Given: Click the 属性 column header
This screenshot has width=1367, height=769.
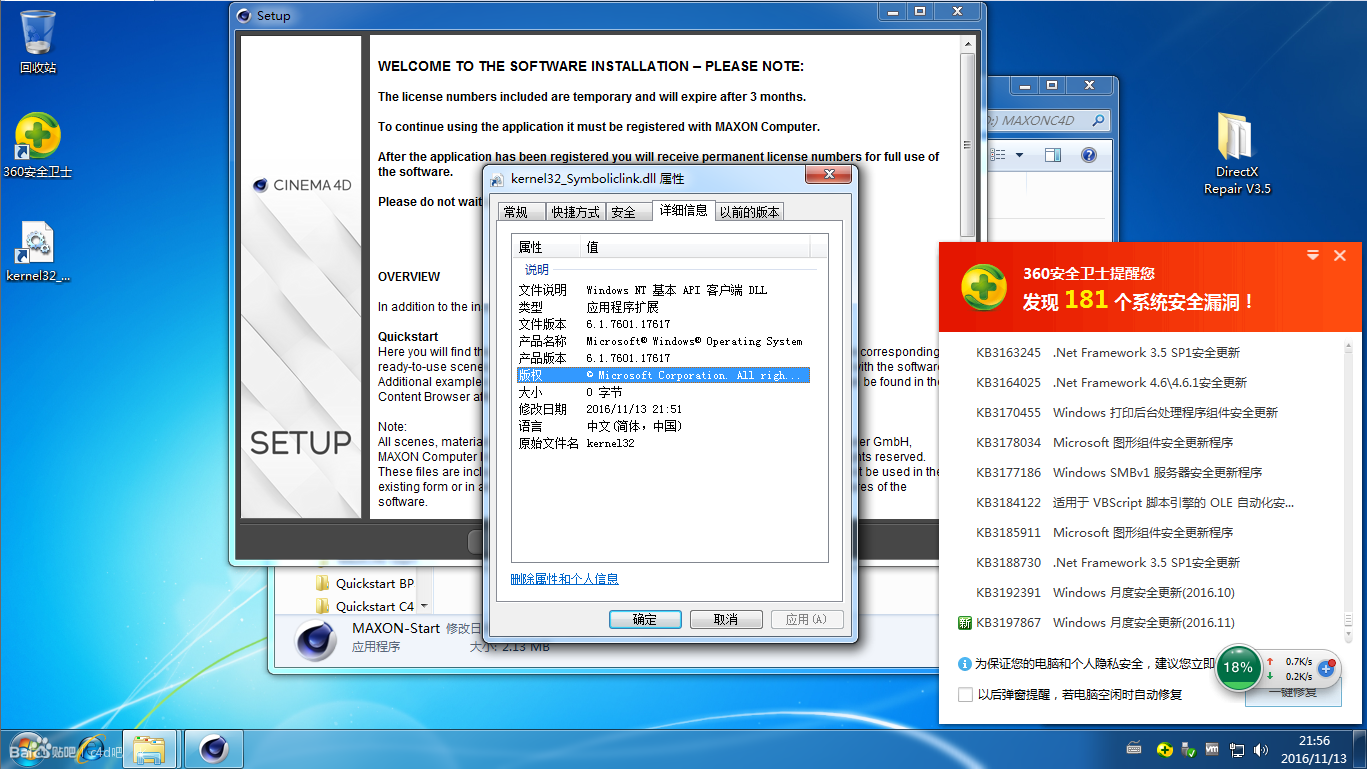Looking at the screenshot, I should pos(547,247).
